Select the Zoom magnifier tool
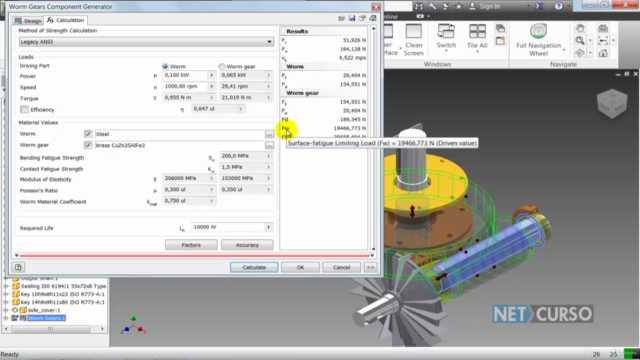This screenshot has width=640, height=360. [x=580, y=40]
